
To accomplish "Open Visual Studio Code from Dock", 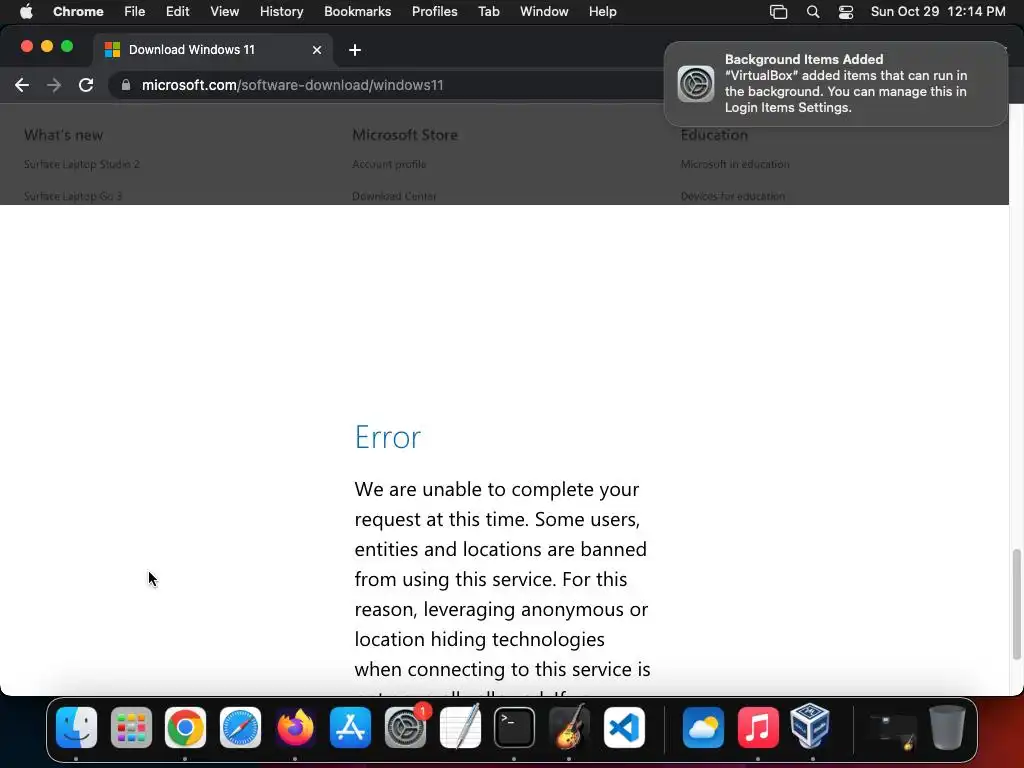I will tap(624, 727).
